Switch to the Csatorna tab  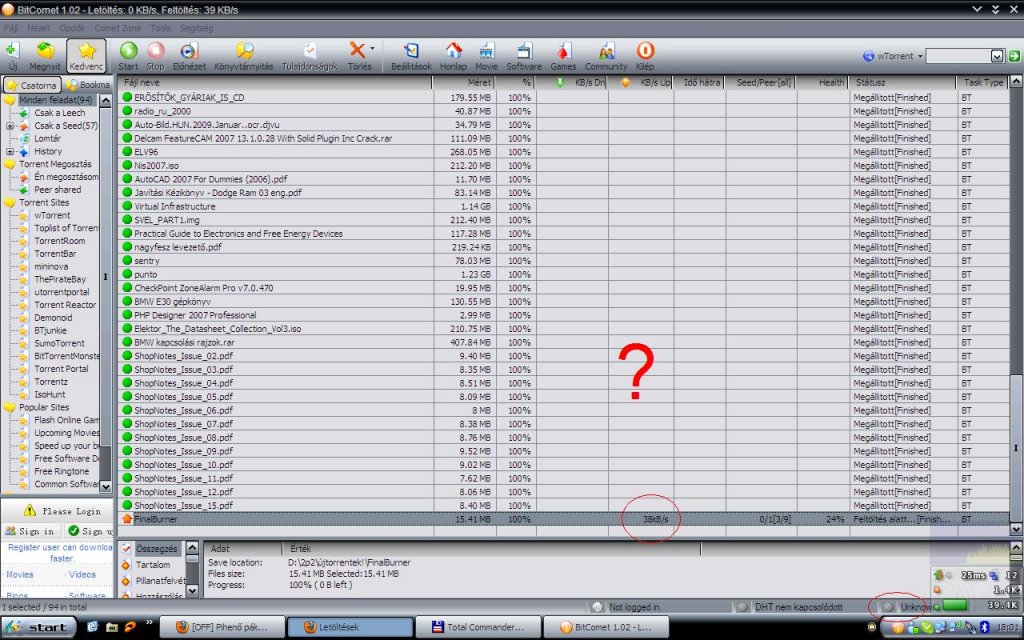[32, 85]
